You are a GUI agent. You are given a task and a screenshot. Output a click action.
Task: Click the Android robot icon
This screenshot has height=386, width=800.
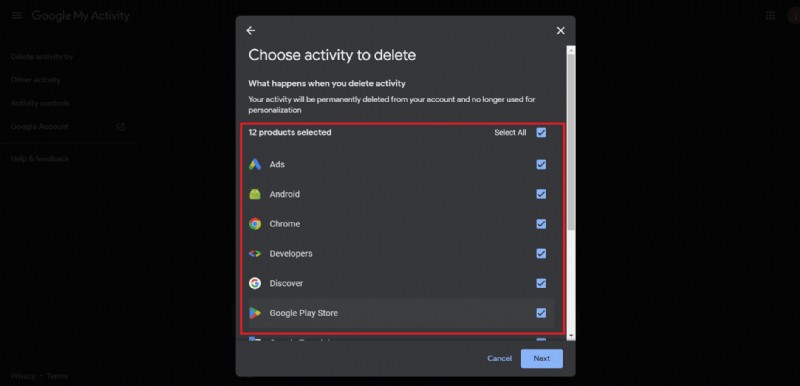click(255, 194)
